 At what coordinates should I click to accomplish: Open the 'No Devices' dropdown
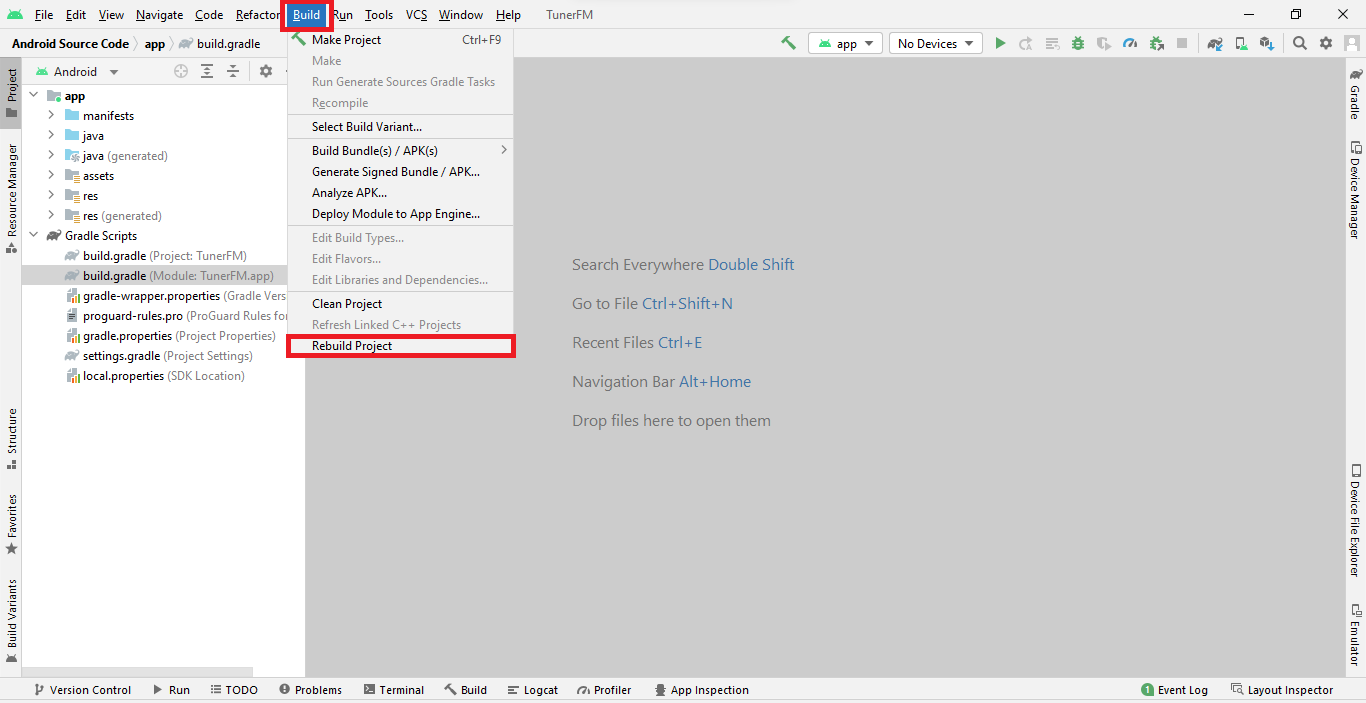click(934, 43)
